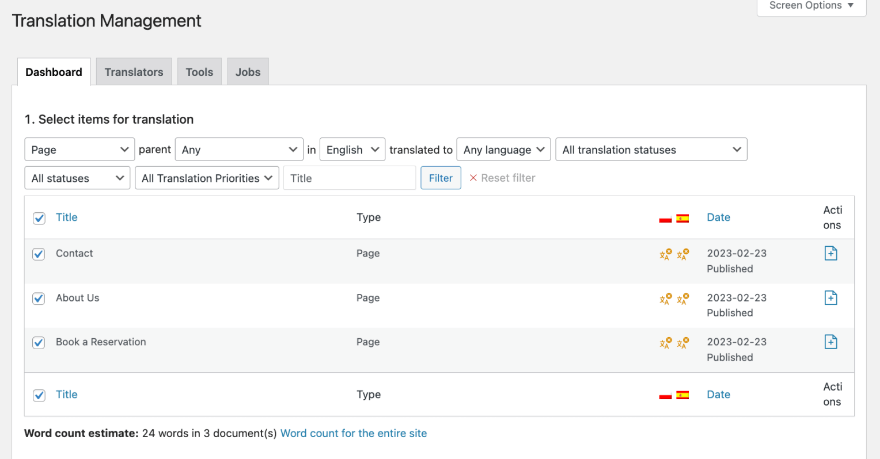Screen dimensions: 880x459
Task: Click the Title search input field
Action: click(x=349, y=178)
